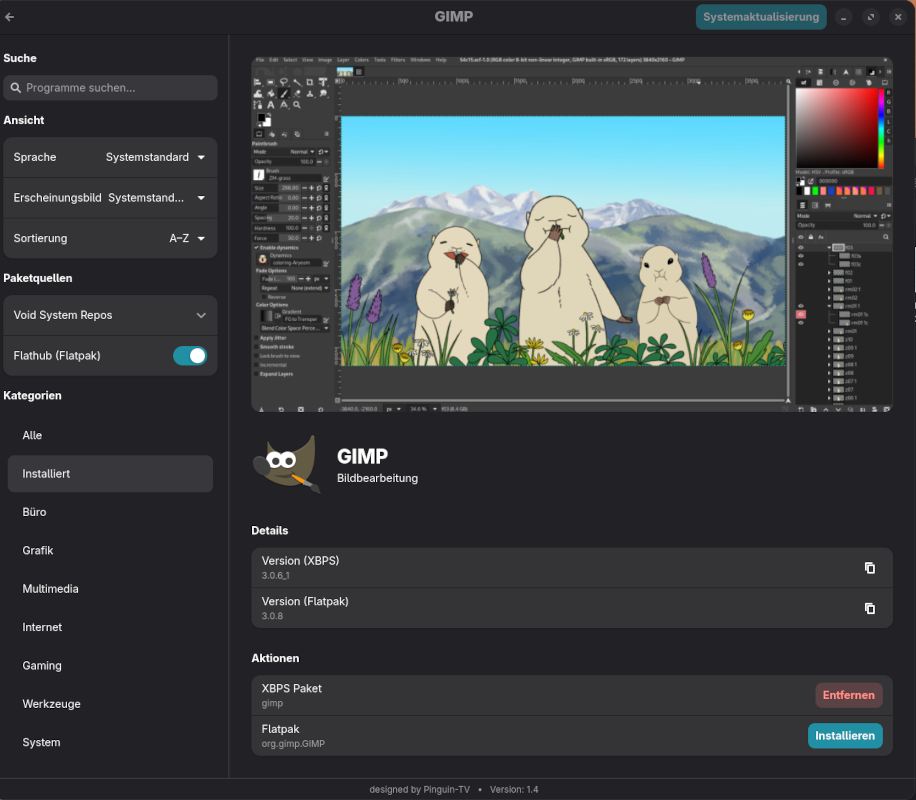Click the Programme suchen search field
The width and height of the screenshot is (916, 800).
[x=110, y=88]
